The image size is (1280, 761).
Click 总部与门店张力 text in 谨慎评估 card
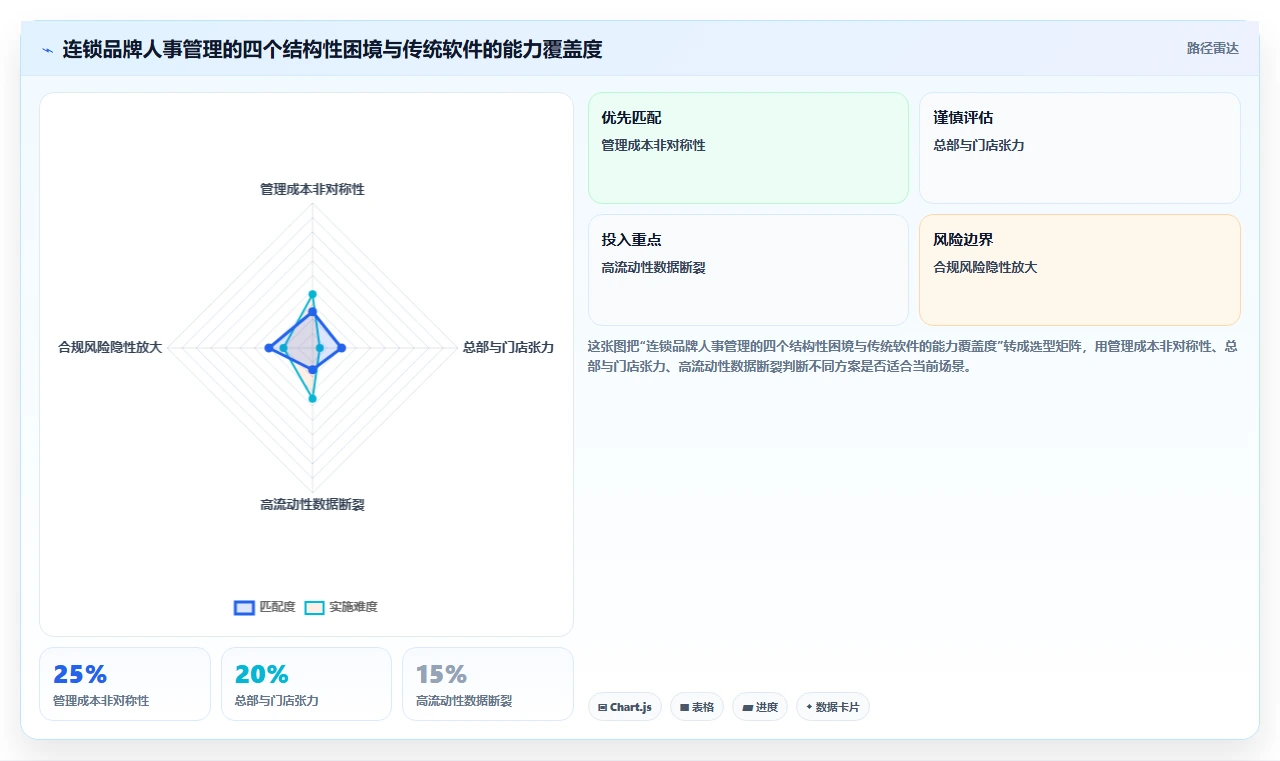(979, 145)
